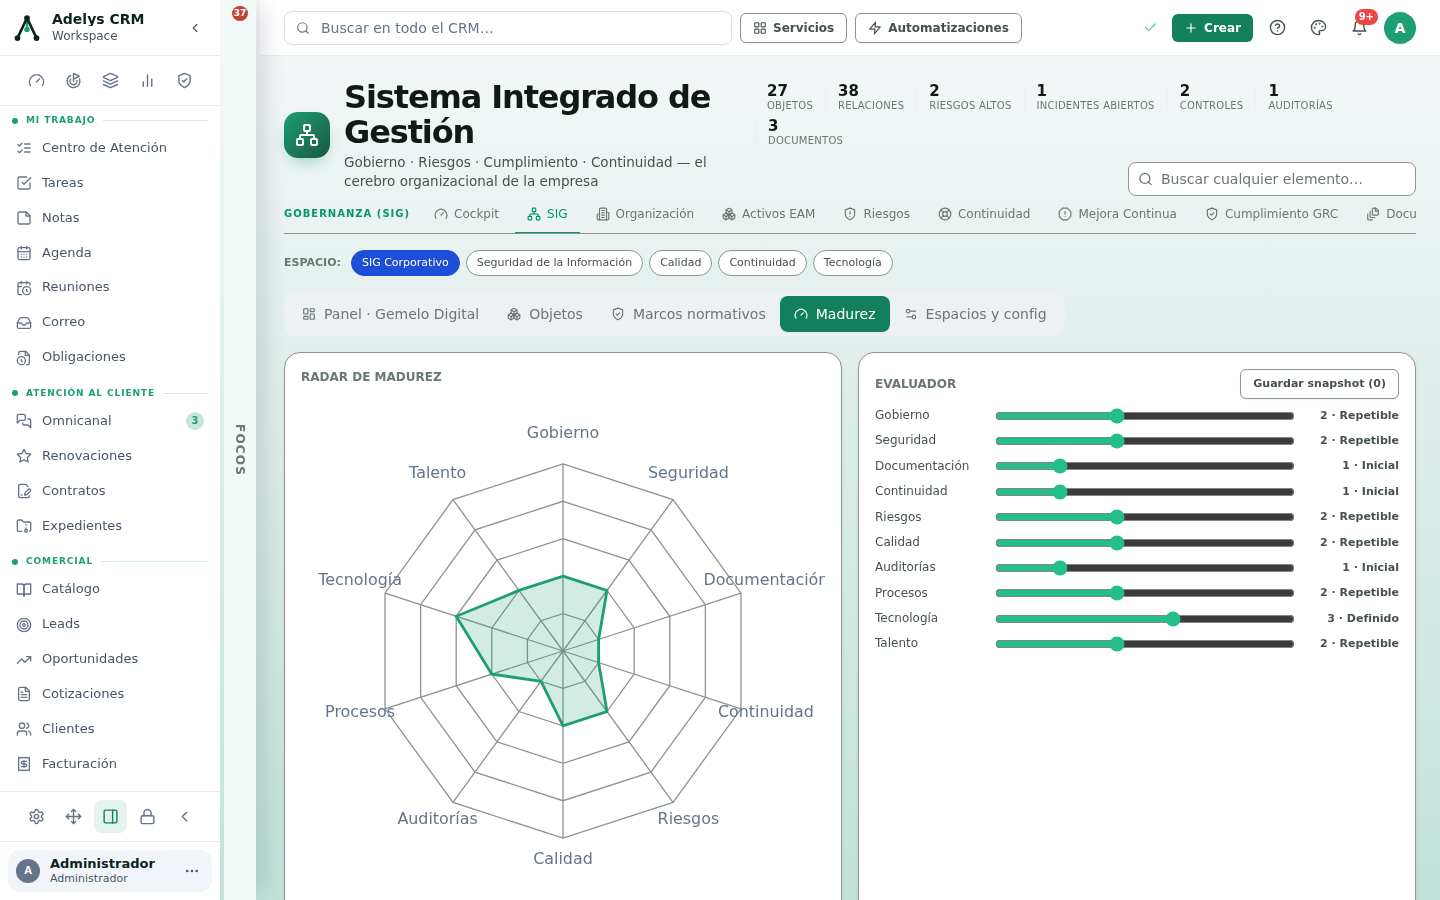
Task: Open Espacios y config subtab
Action: coord(975,314)
